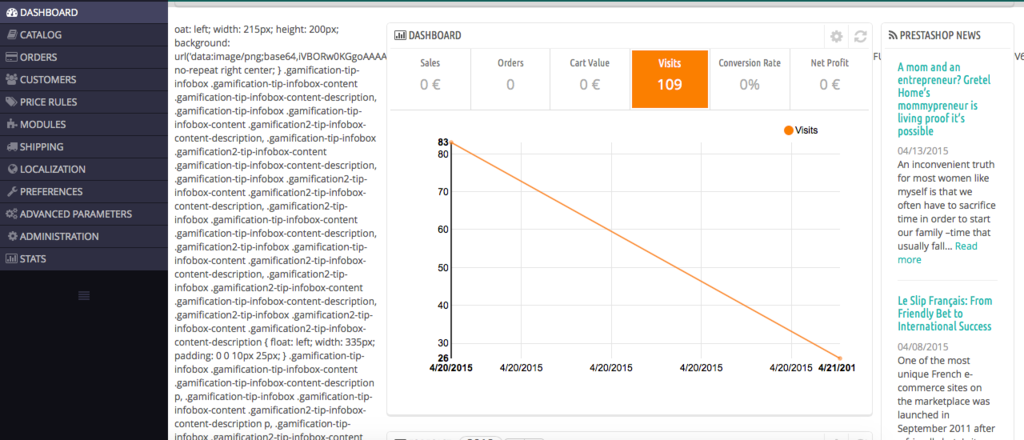
Task: Click the Dashboard panel heading text
Action: (435, 35)
